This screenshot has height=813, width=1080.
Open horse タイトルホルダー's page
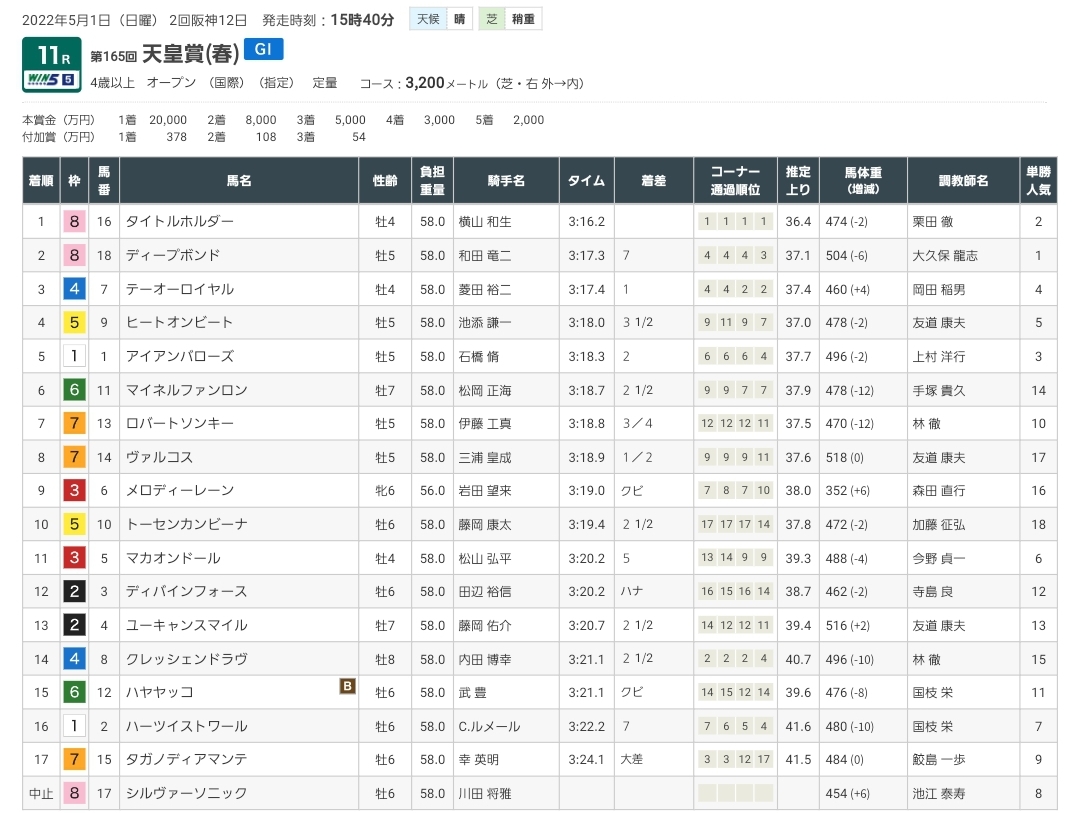(180, 222)
